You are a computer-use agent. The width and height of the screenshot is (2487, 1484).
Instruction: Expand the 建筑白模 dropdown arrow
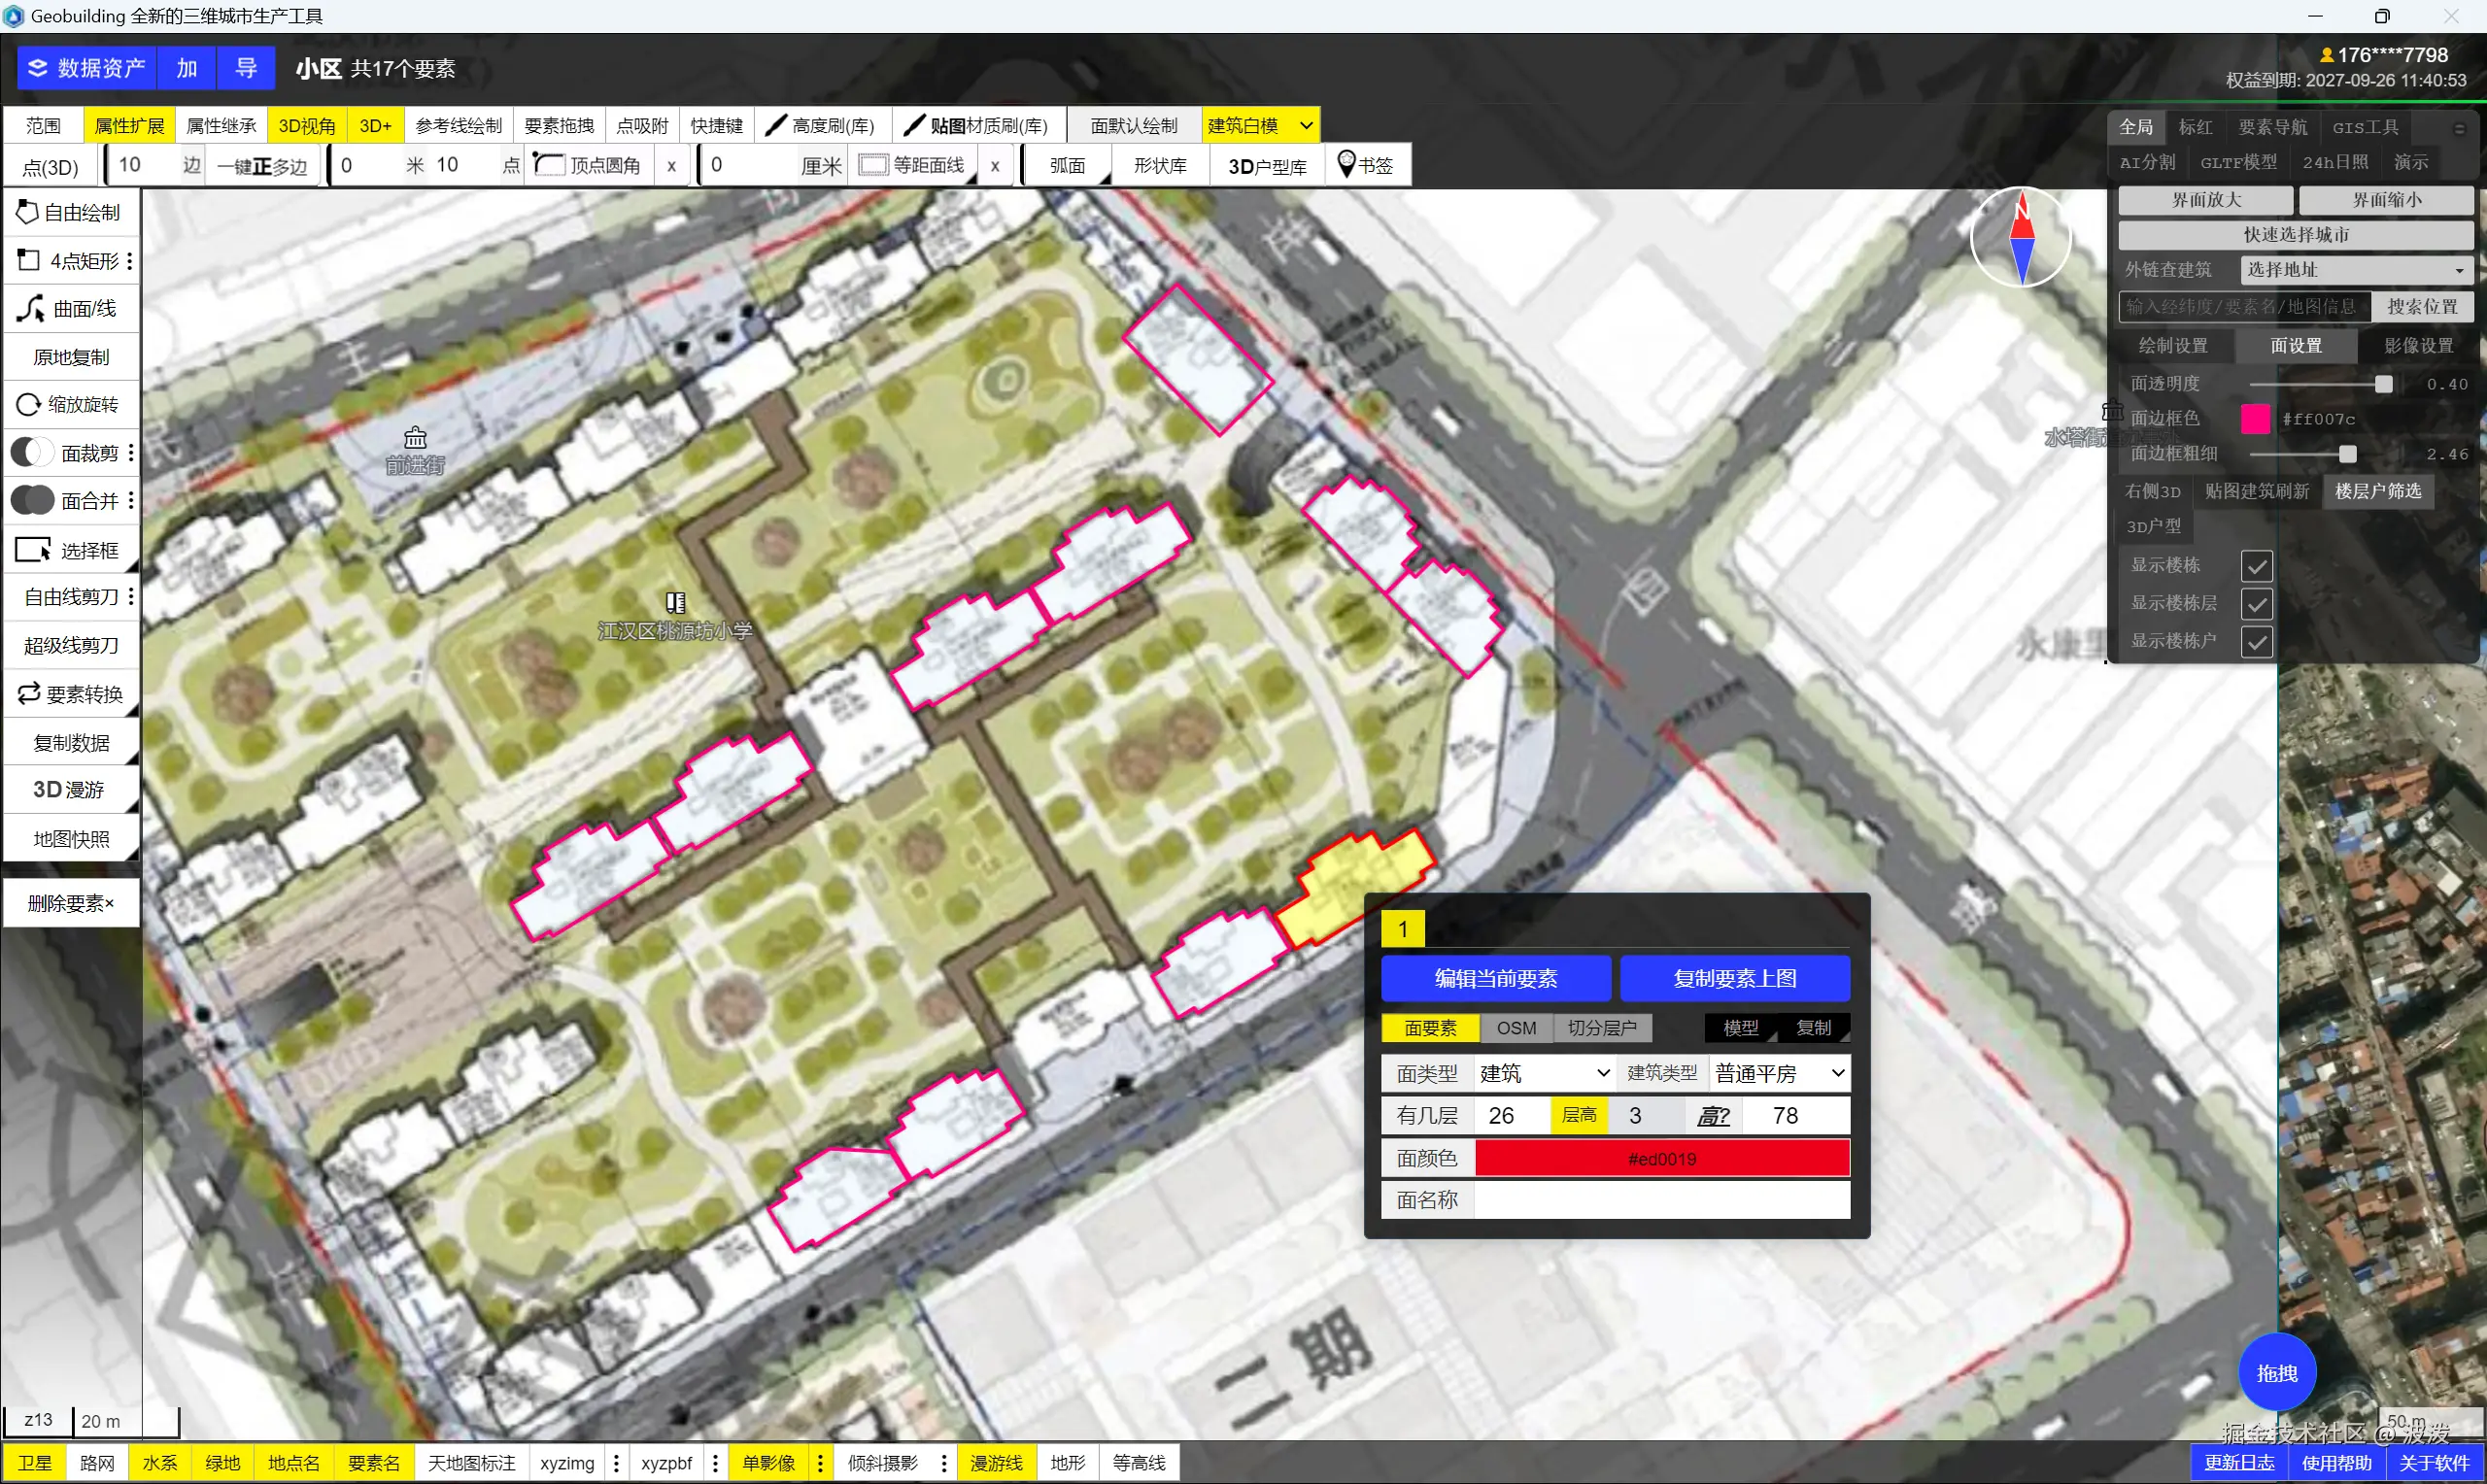1305,126
